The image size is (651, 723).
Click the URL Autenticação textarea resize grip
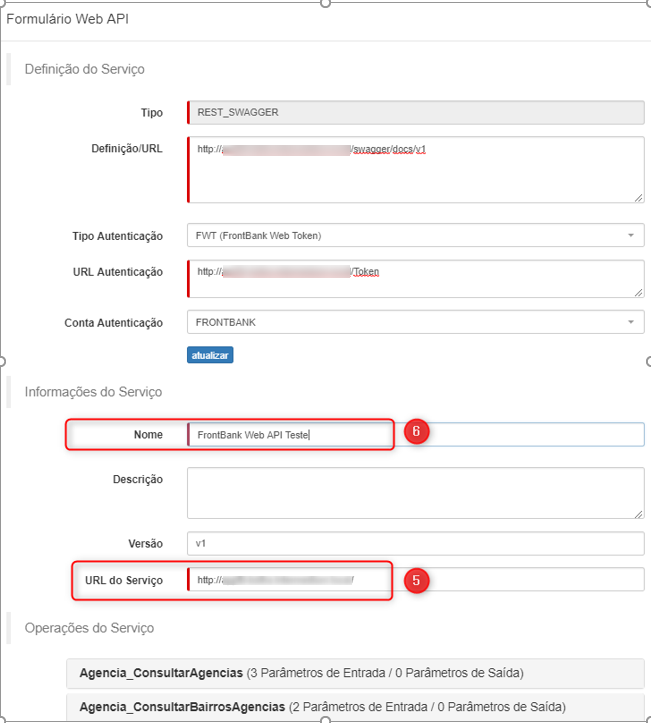tap(638, 291)
